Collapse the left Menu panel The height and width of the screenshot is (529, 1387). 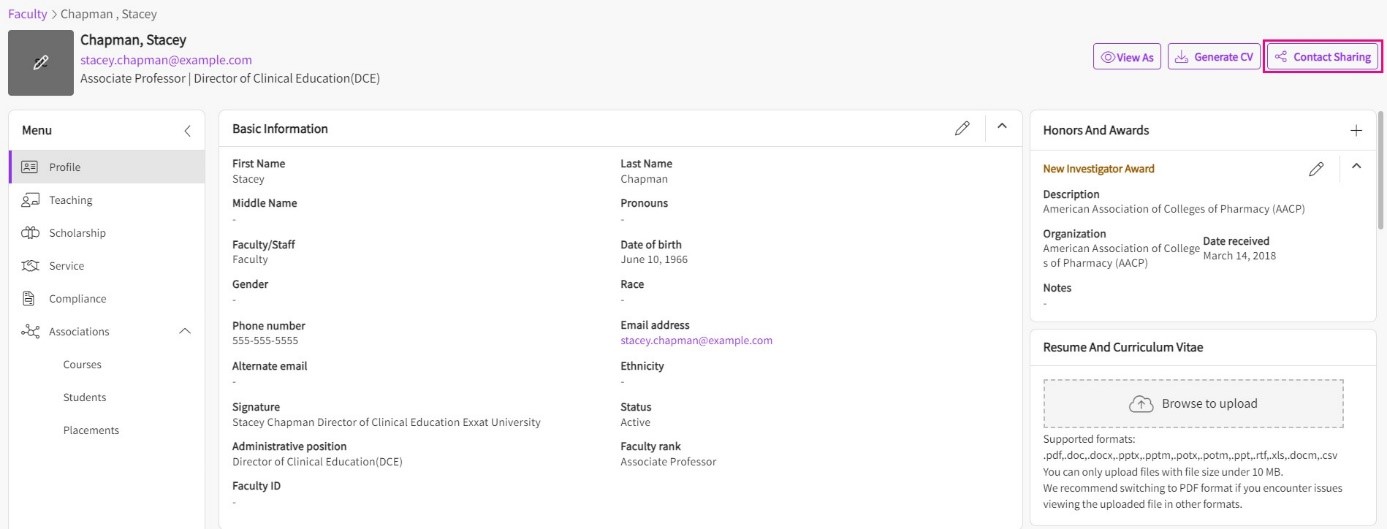click(x=187, y=131)
